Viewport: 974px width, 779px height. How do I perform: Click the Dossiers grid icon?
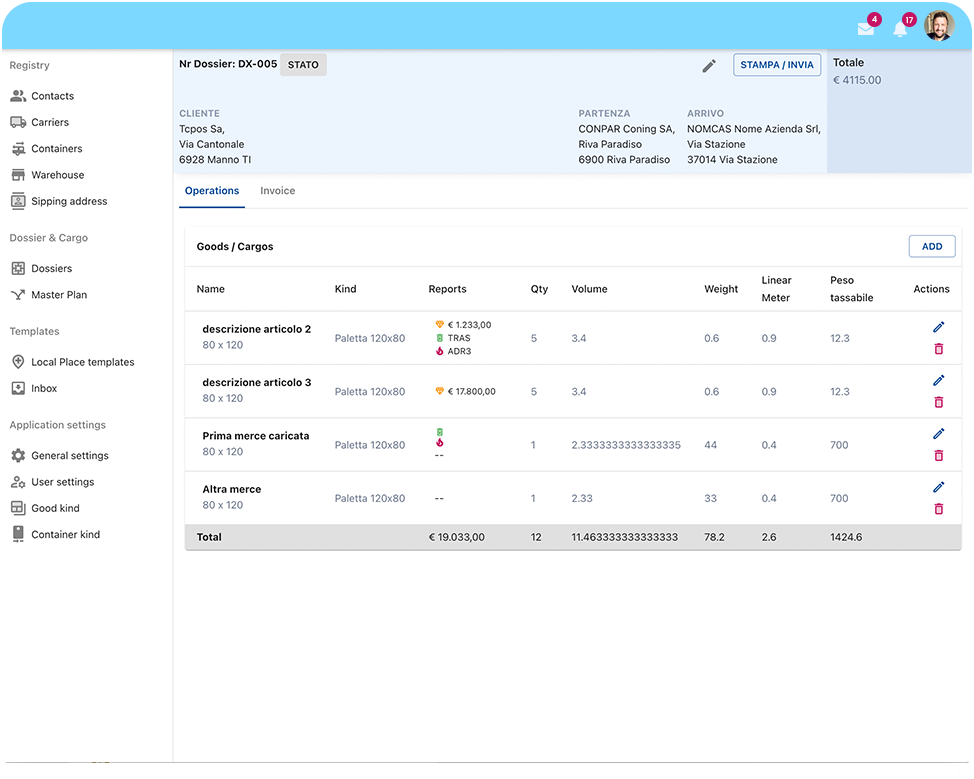18,268
